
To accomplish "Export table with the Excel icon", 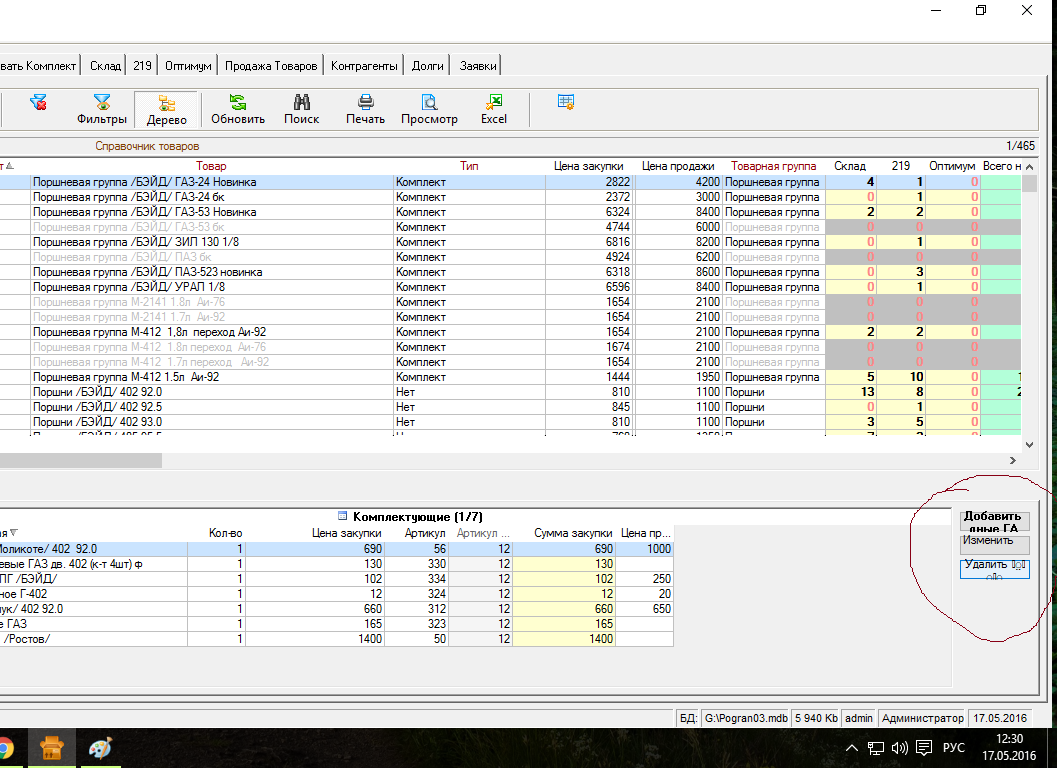I will tap(493, 109).
